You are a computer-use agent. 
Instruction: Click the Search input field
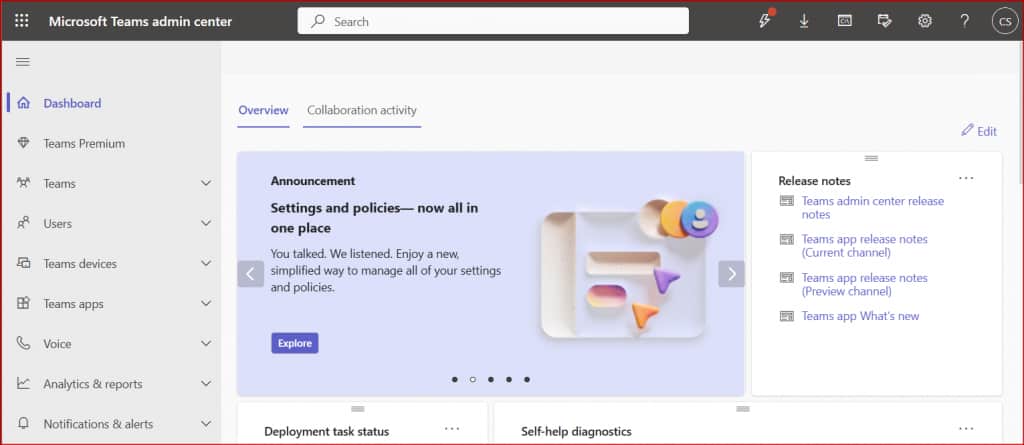pos(493,21)
